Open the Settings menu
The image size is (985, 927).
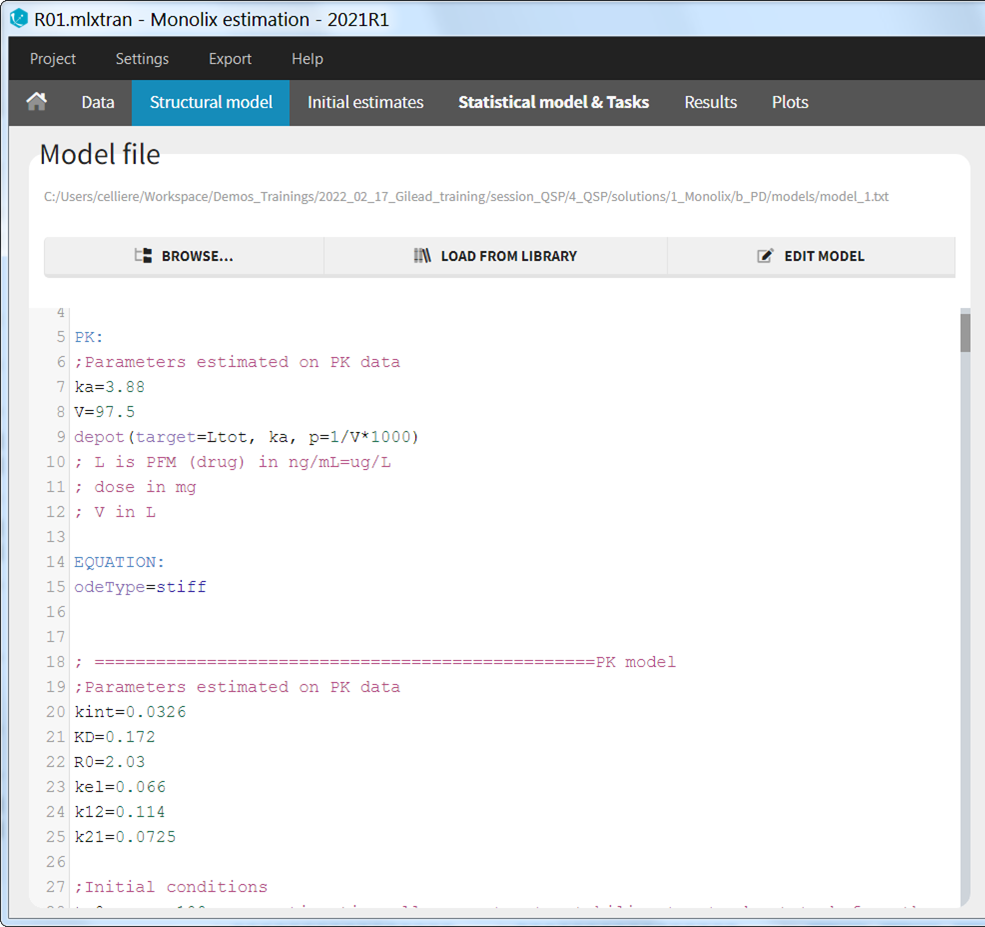pyautogui.click(x=142, y=59)
